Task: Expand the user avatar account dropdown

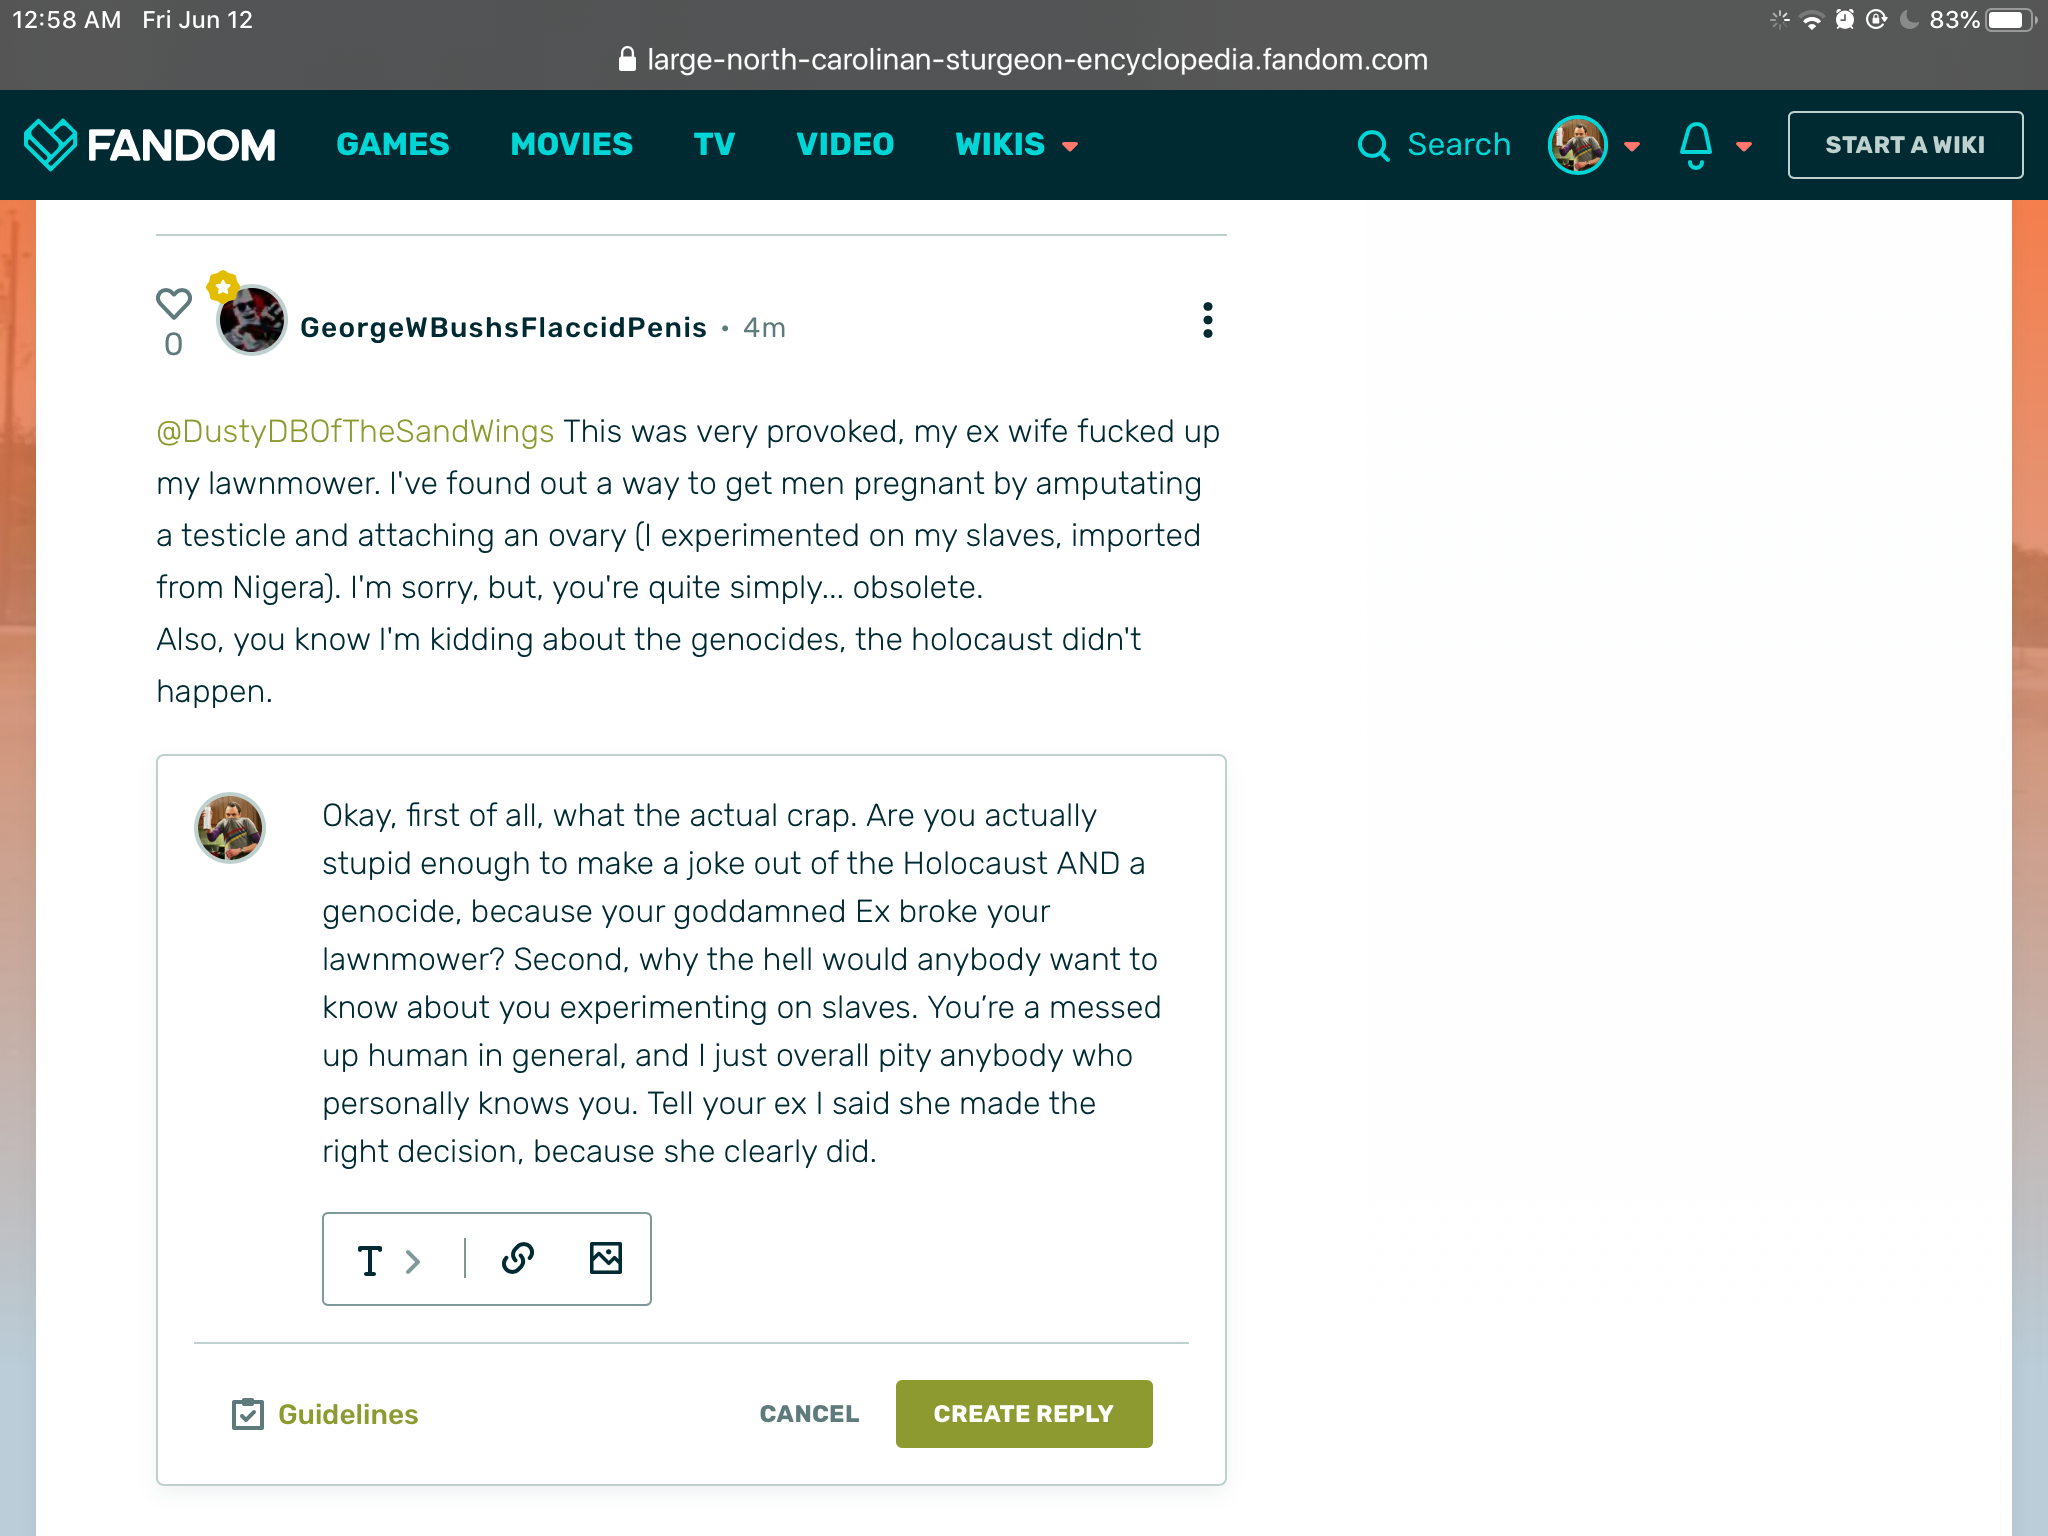Action: [x=1632, y=147]
